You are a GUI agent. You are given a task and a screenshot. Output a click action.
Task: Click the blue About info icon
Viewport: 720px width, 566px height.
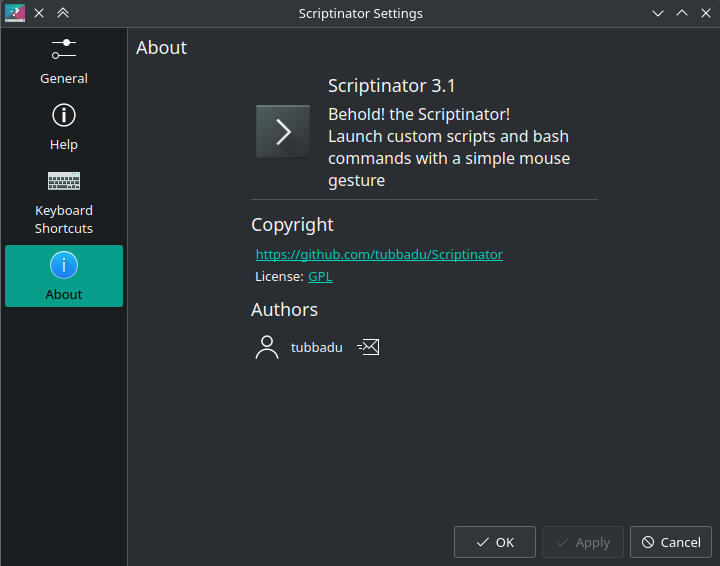tap(64, 265)
